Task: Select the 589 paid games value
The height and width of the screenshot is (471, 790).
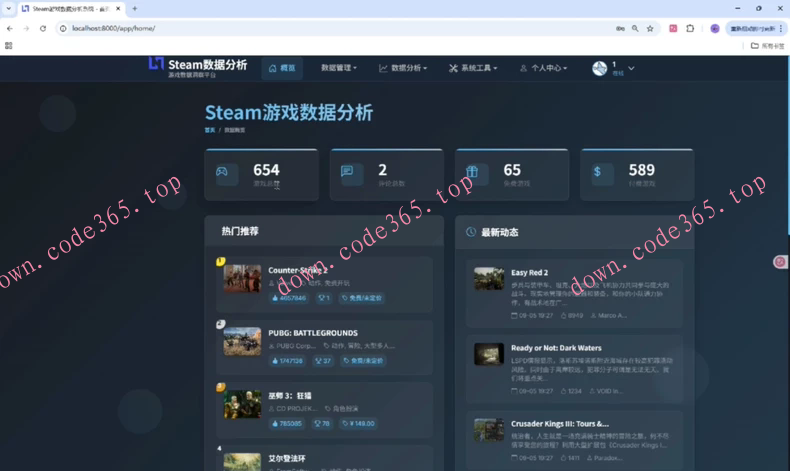Action: pyautogui.click(x=641, y=170)
